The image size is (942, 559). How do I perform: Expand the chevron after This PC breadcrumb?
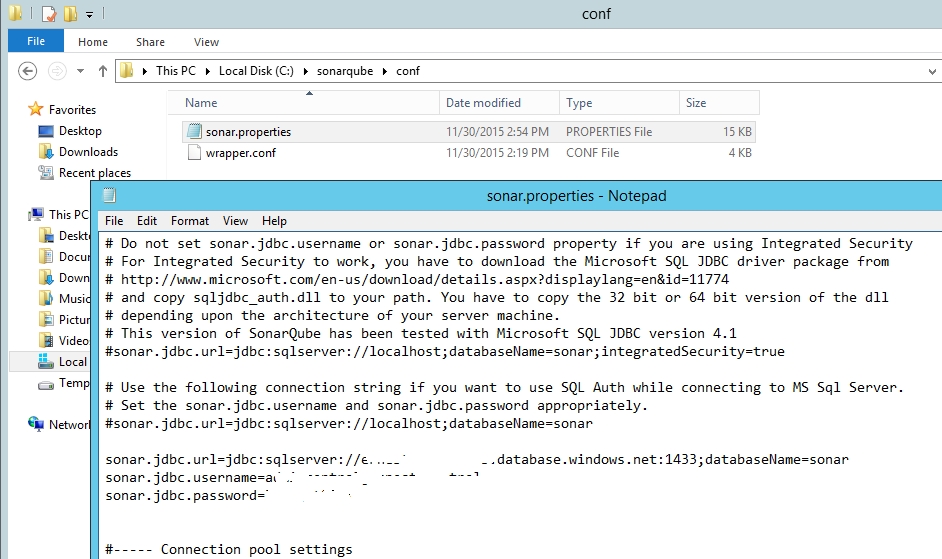point(207,71)
